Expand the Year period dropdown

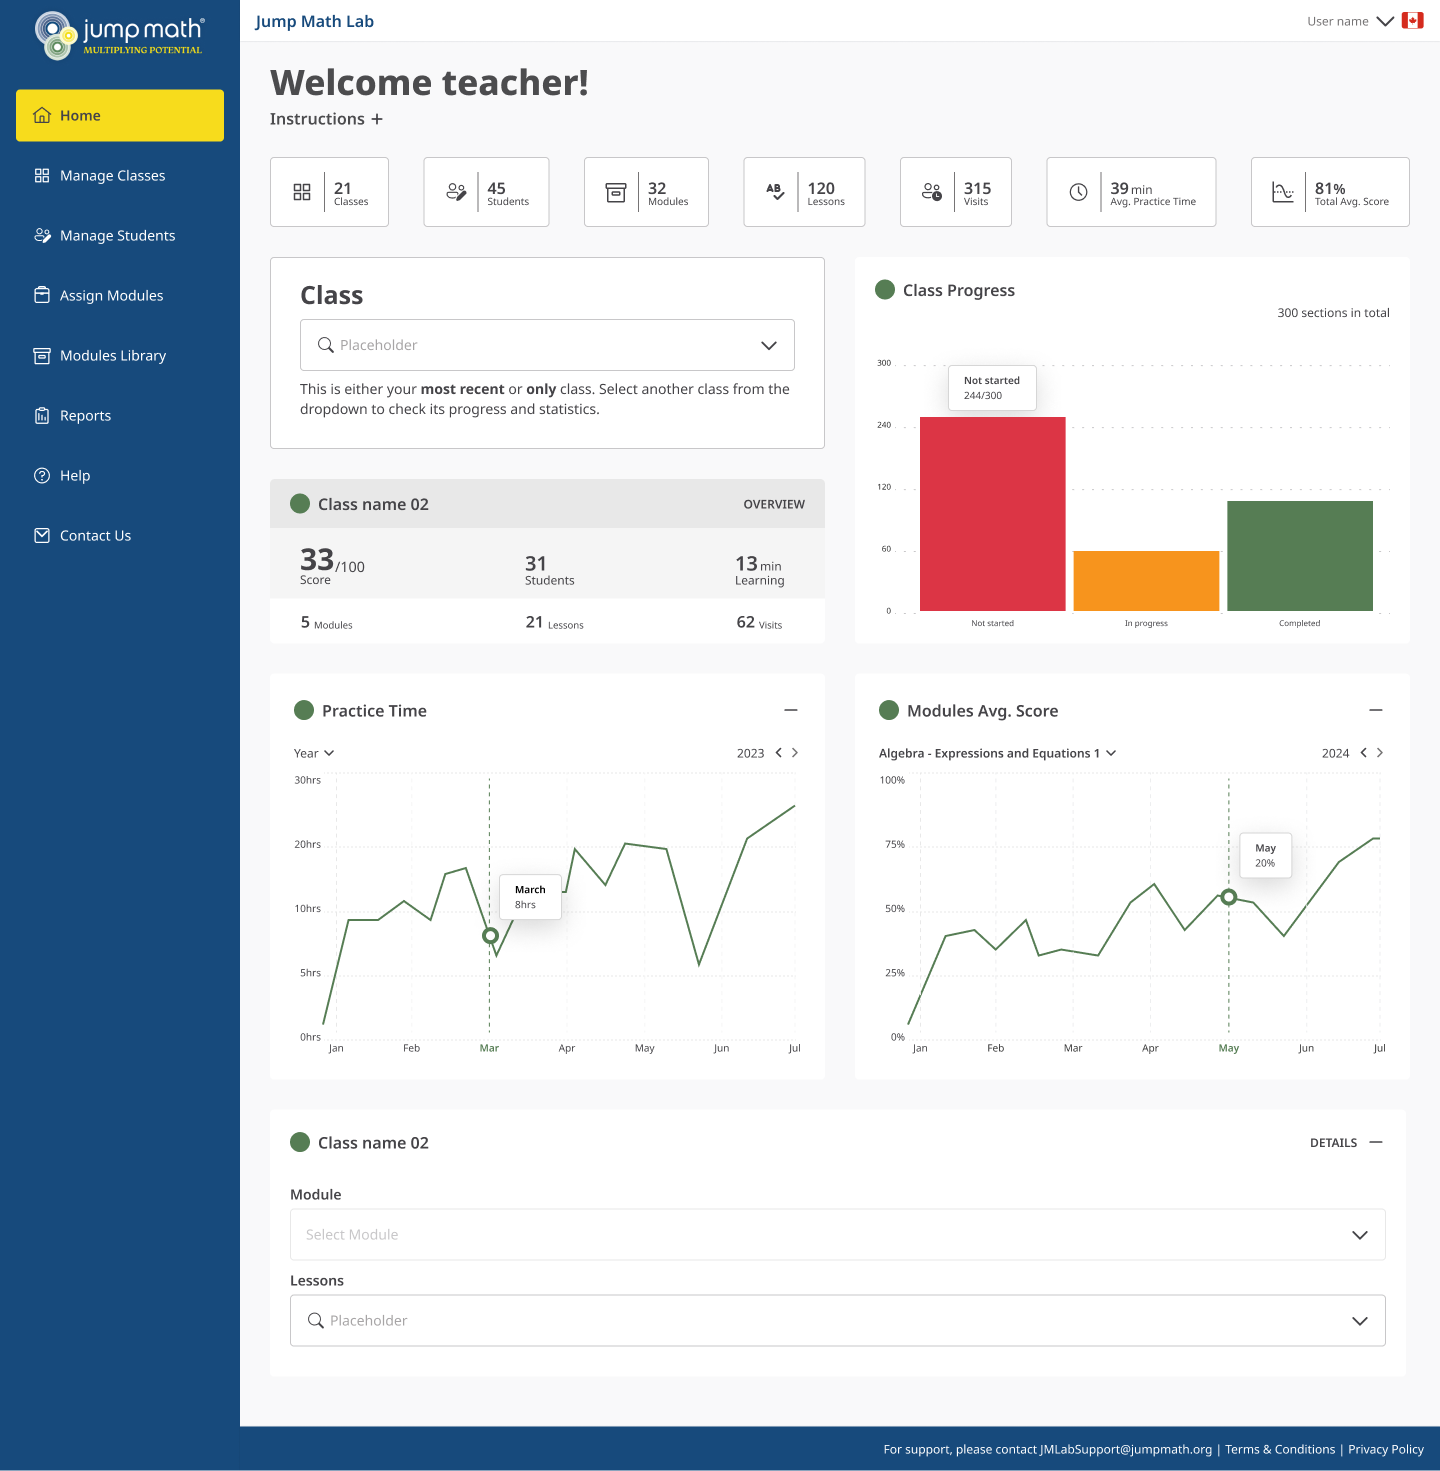pyautogui.click(x=314, y=753)
